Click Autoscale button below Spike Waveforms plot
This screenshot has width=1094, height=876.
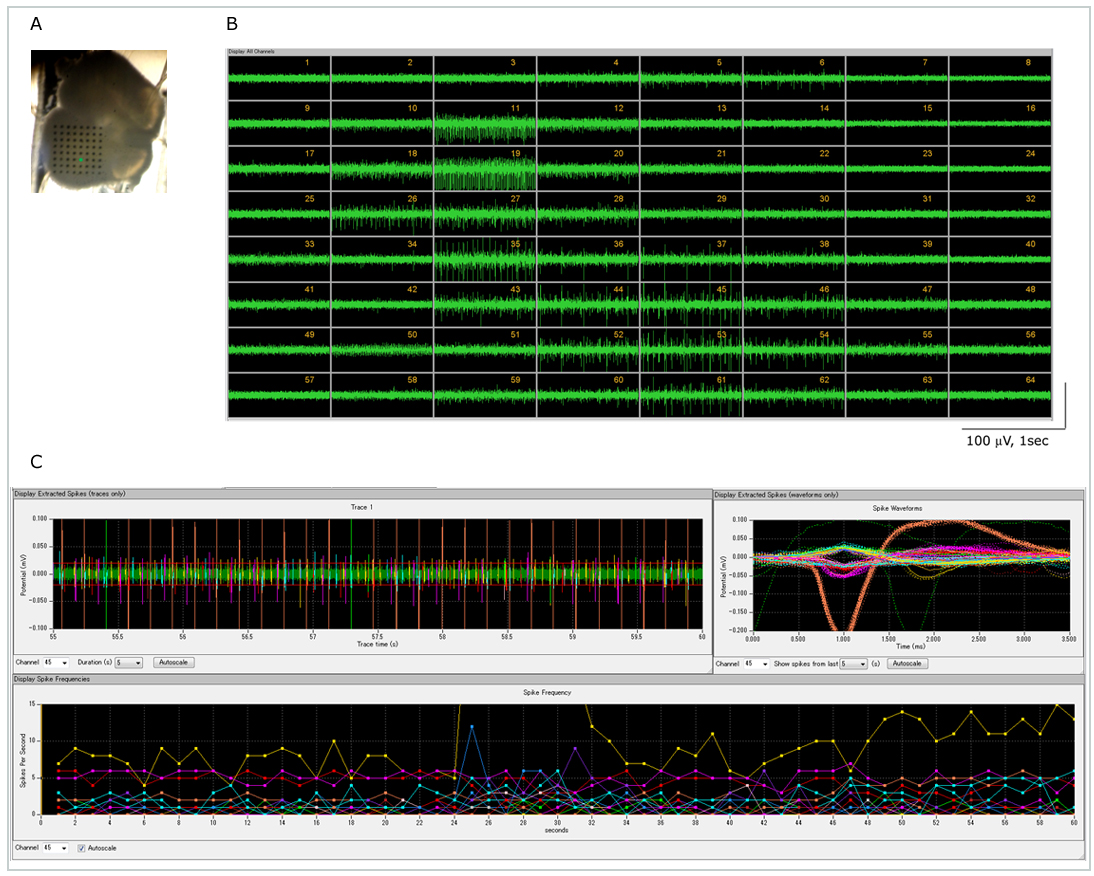pyautogui.click(x=907, y=663)
